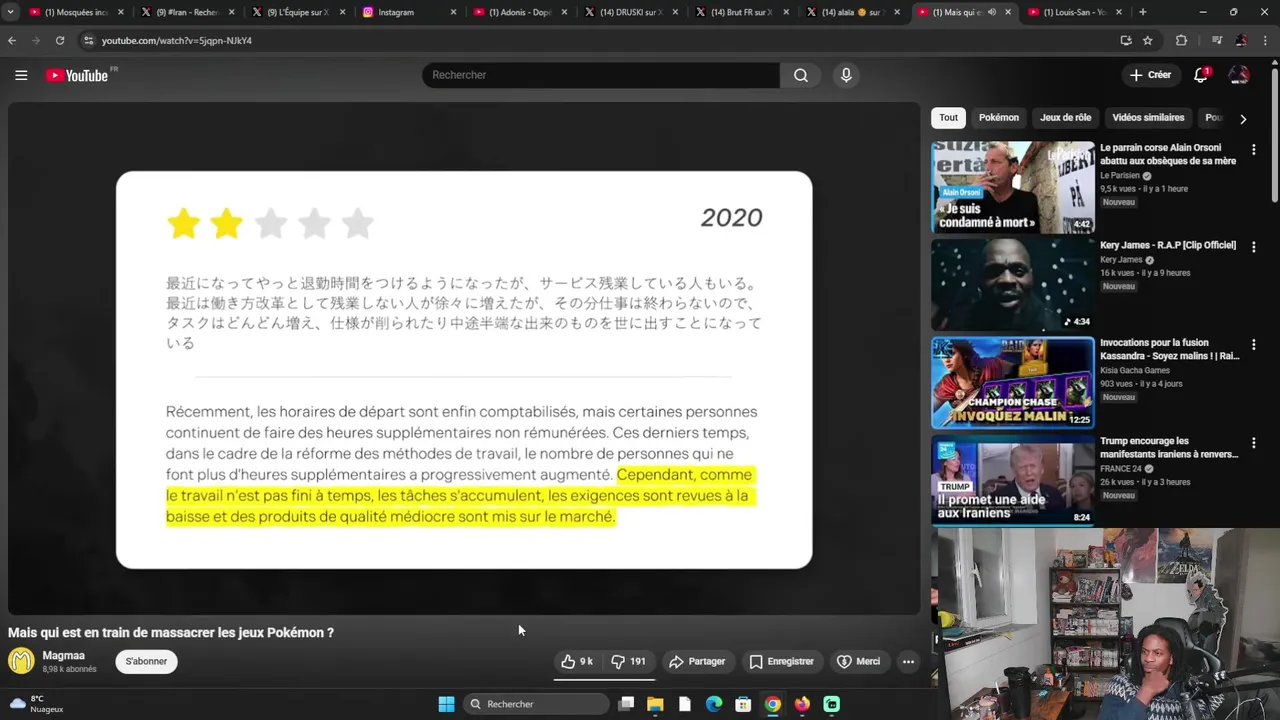Screen dimensions: 1280x720
Task: Open the YouTube account avatar menu
Action: [x=1239, y=75]
